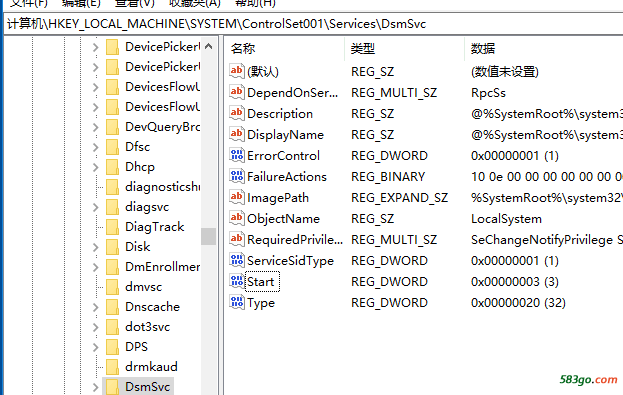The height and width of the screenshot is (395, 623).
Task: Click the Dnscache folder icon
Action: pos(112,307)
